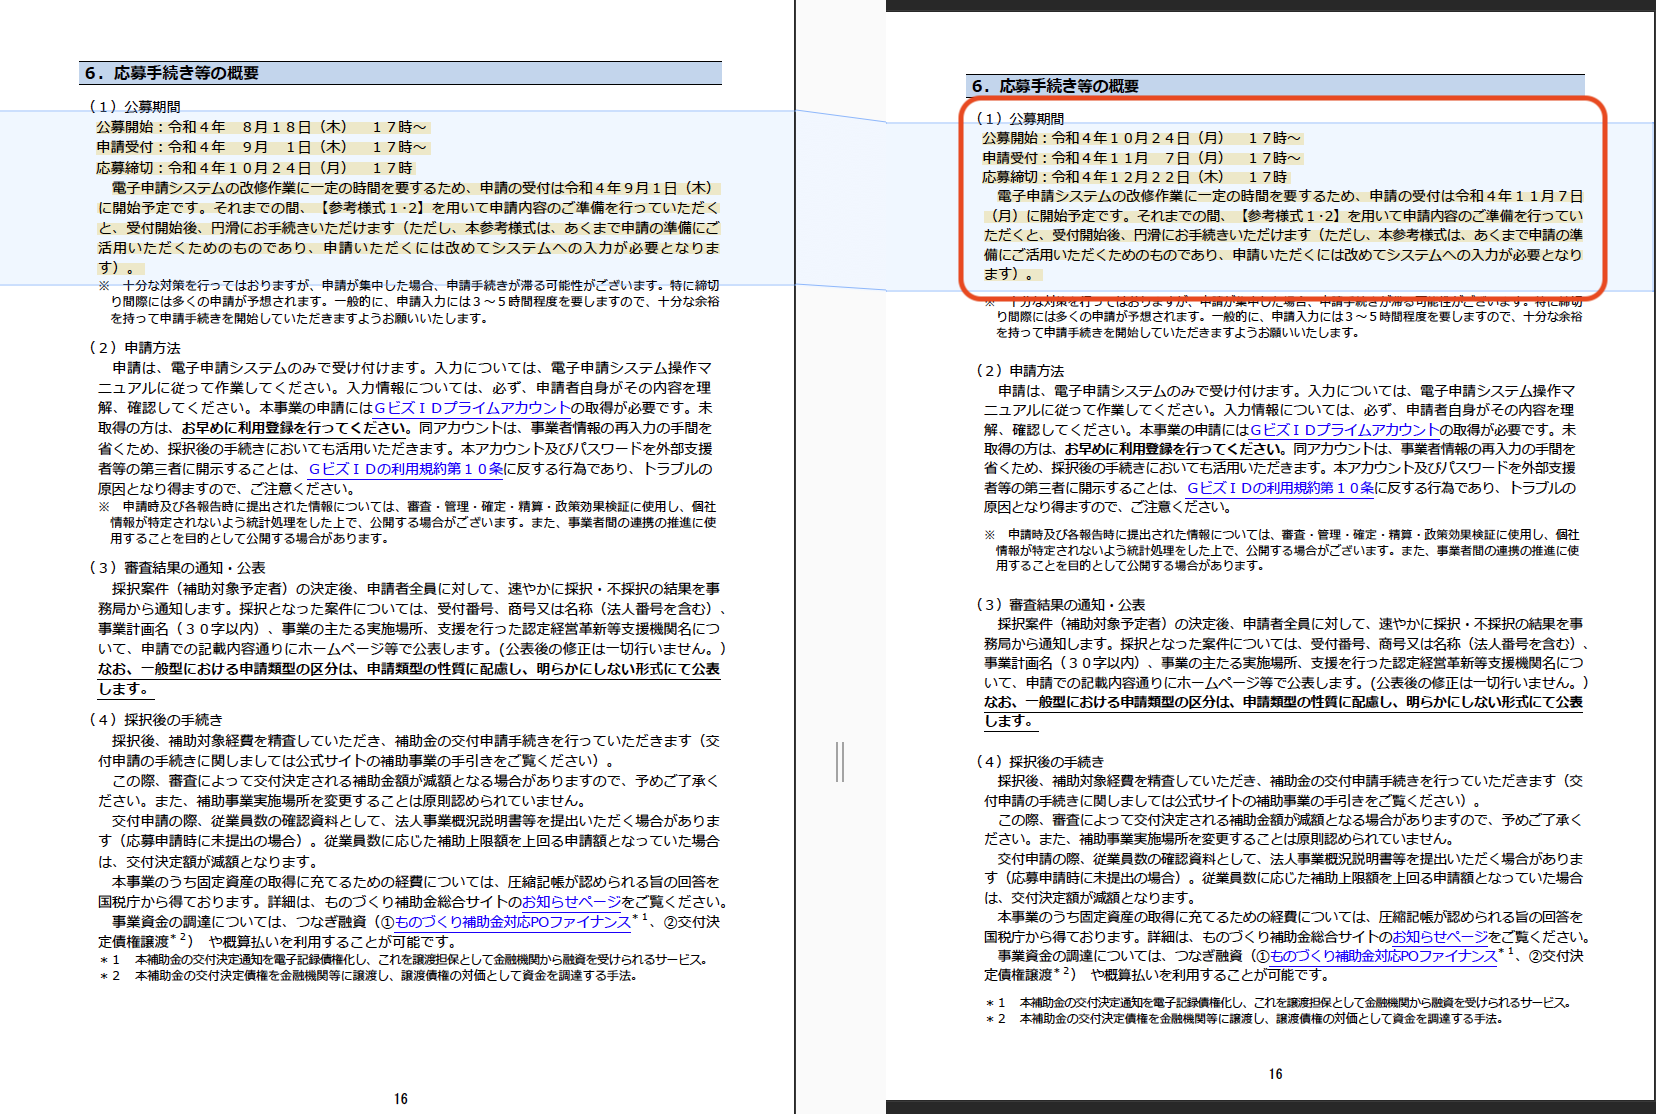Screen dimensions: 1656x1114
Task: Open GビズIDプライムアカウント link in right document
Action: [1345, 430]
